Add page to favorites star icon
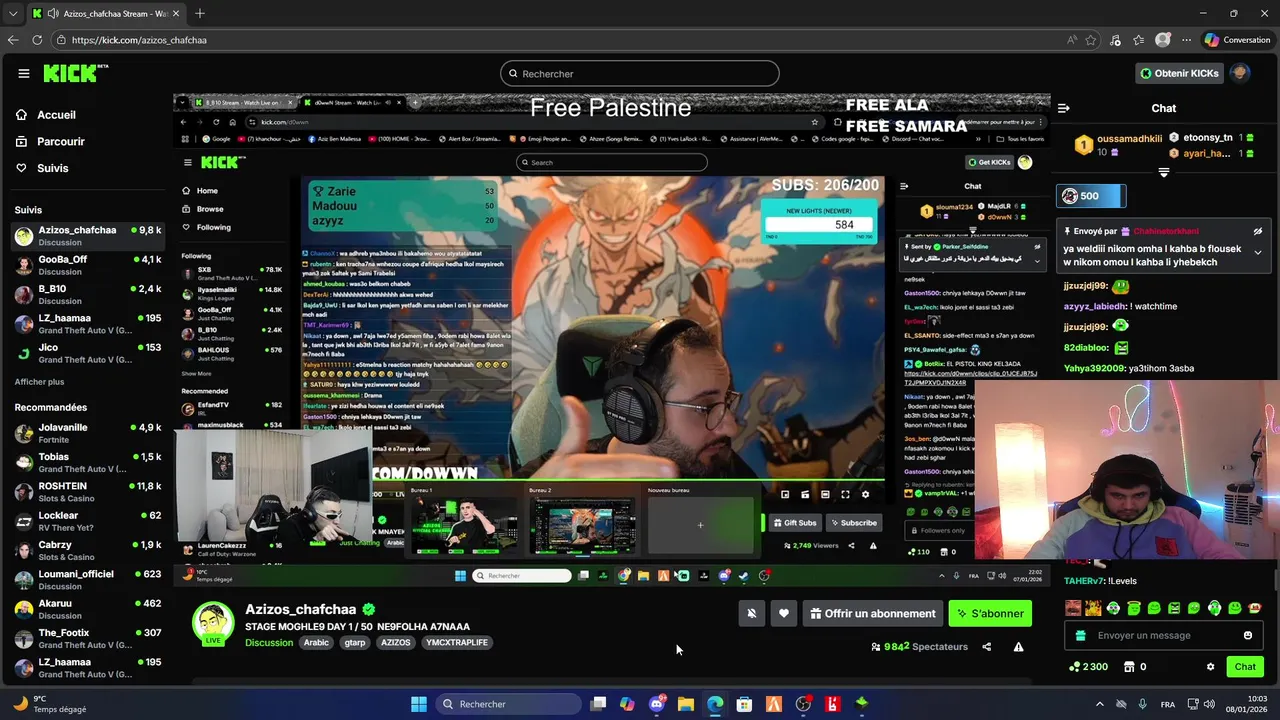1280x720 pixels. click(x=1091, y=40)
